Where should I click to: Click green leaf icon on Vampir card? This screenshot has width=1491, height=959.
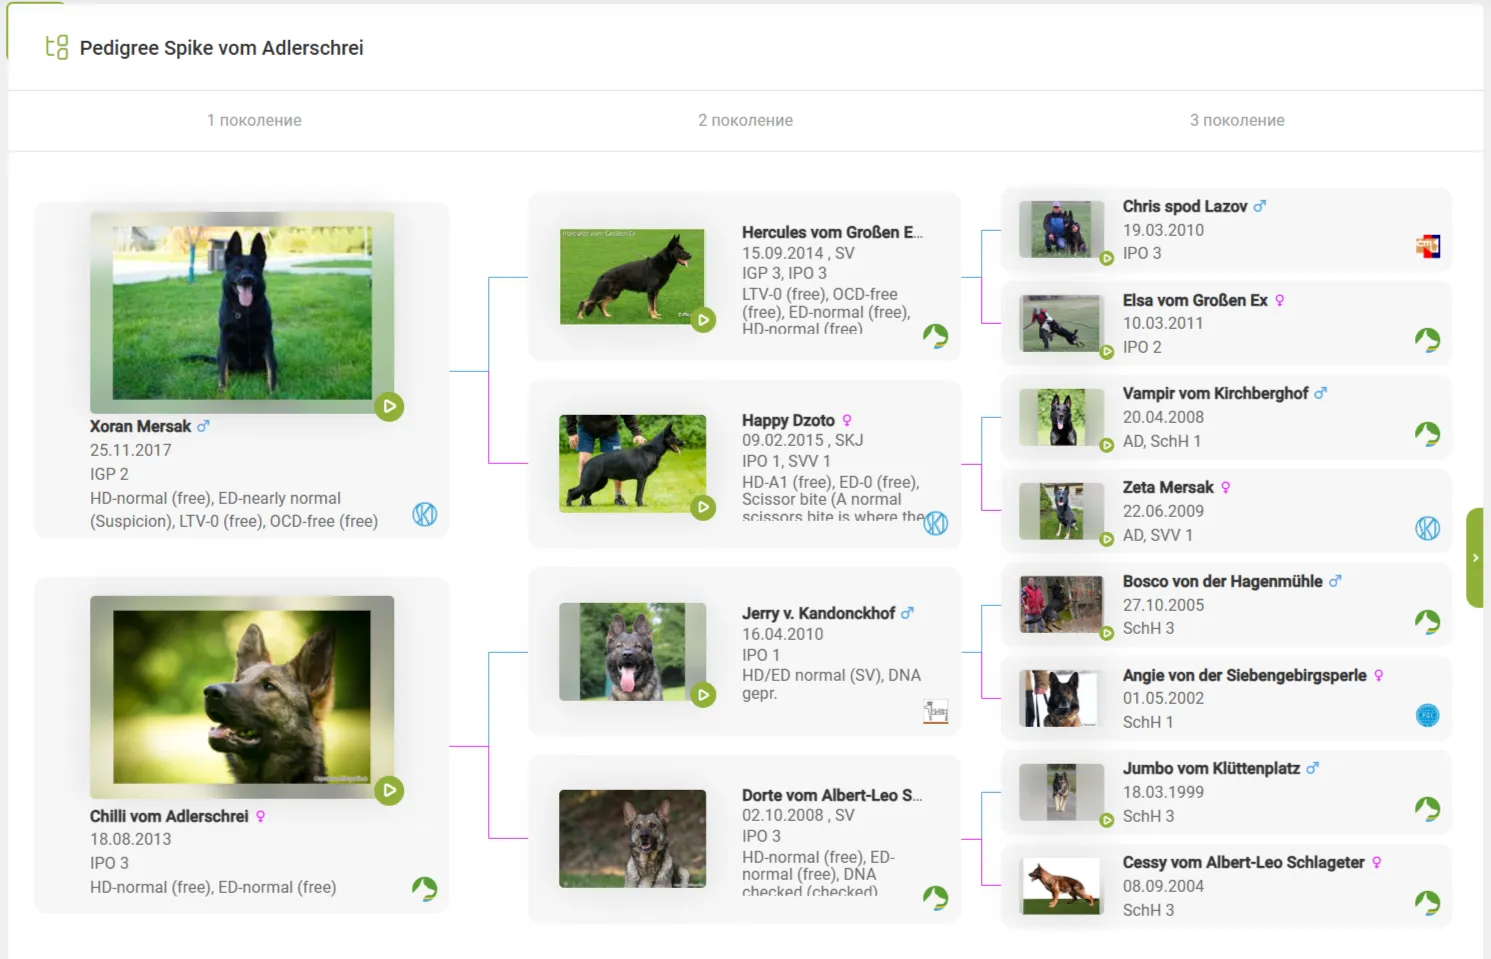(x=1427, y=434)
